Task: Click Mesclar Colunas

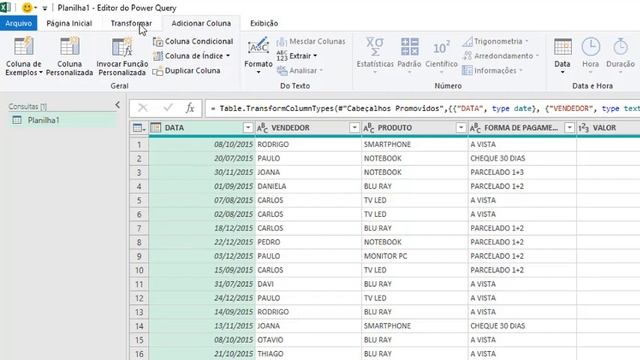Action: (311, 41)
